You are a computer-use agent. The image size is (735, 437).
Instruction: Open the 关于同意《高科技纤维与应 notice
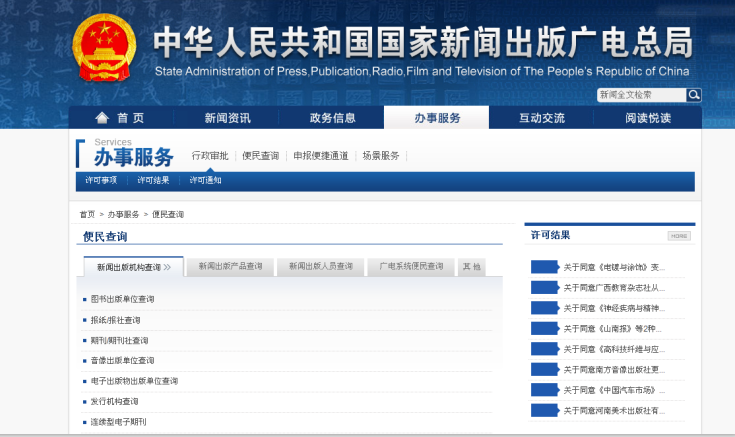coord(614,349)
